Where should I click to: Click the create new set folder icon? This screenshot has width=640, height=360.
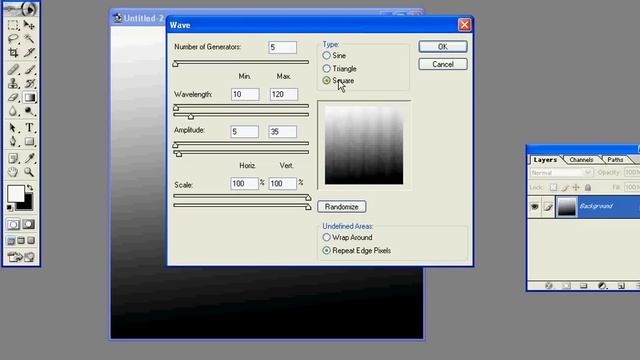(x=584, y=286)
